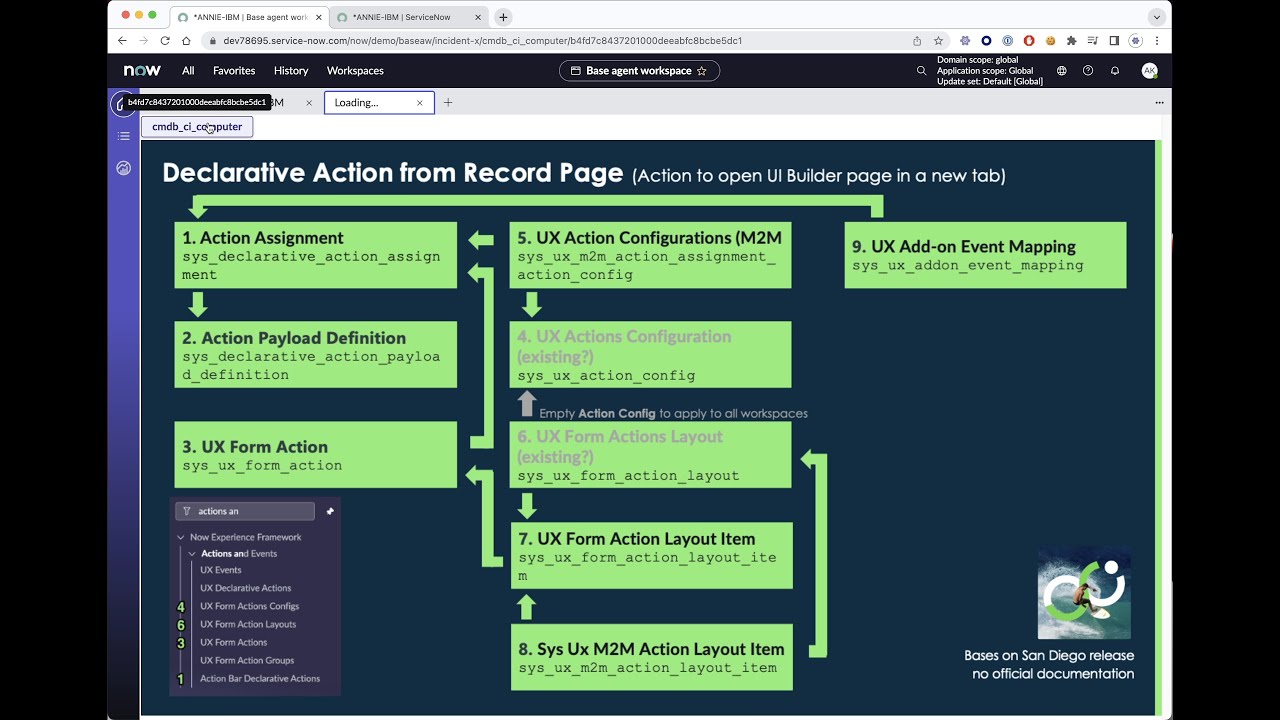Open the ServiceNow help icon
The height and width of the screenshot is (720, 1280).
pos(1088,71)
